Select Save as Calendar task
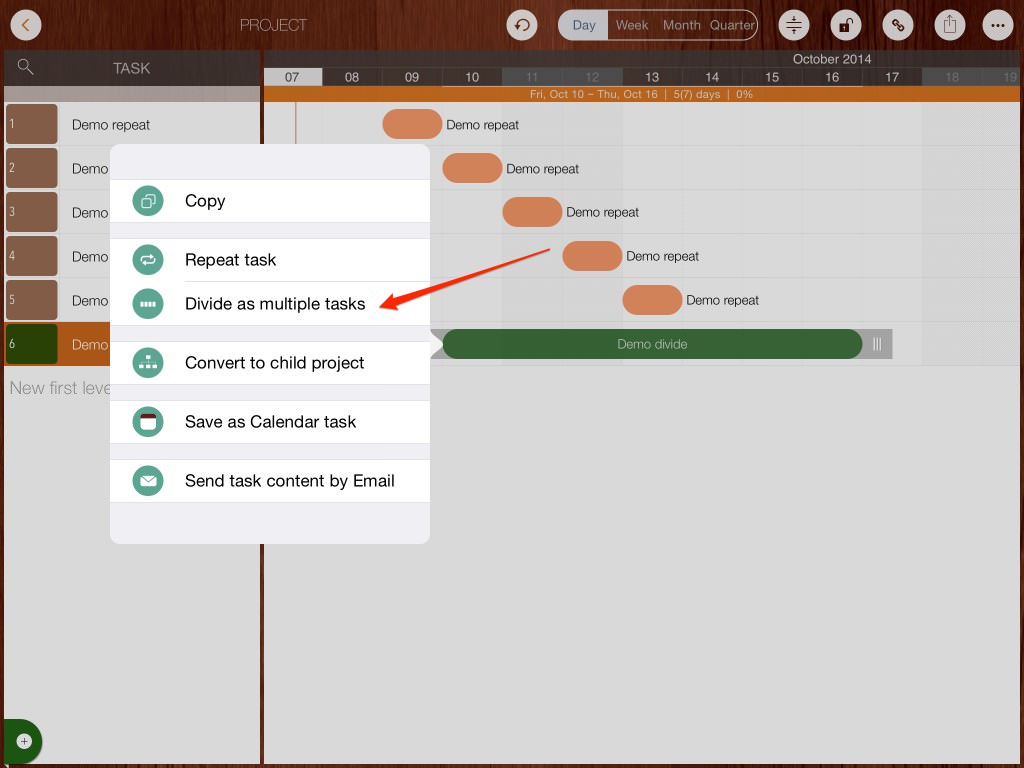1024x768 pixels. [x=270, y=422]
